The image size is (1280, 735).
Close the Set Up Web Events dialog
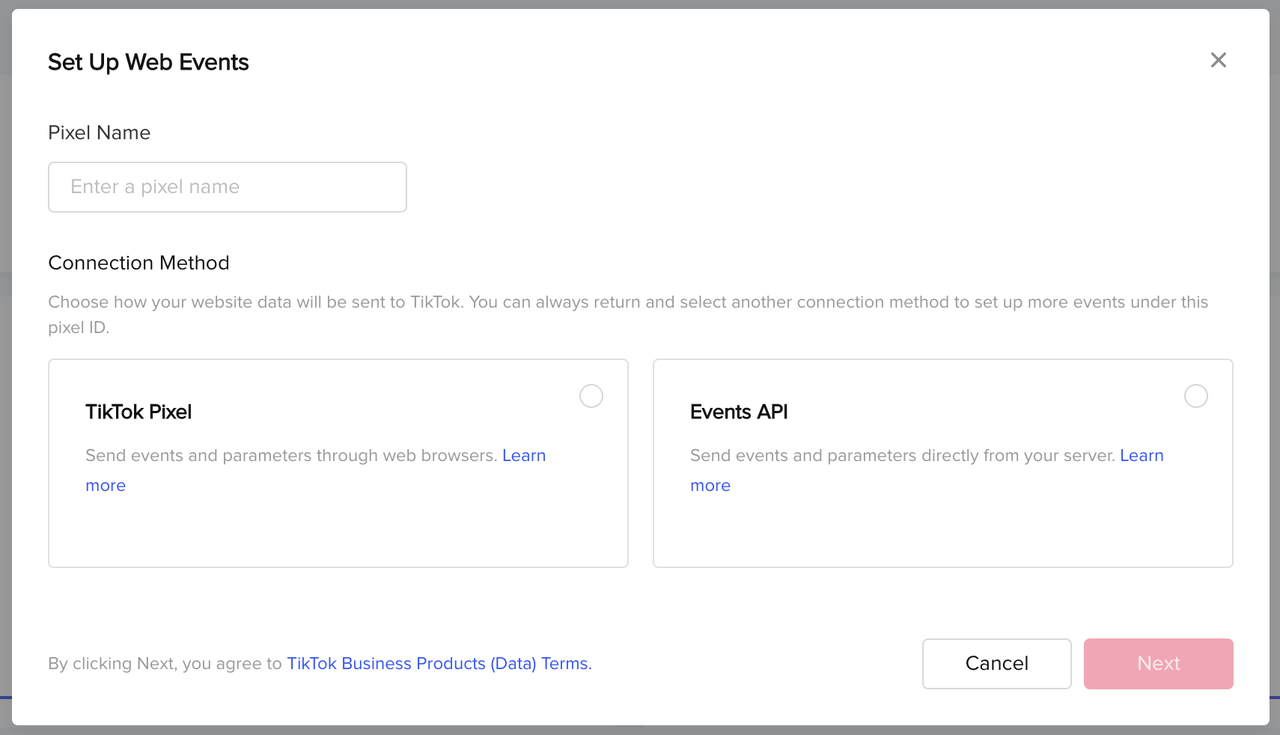point(1218,60)
